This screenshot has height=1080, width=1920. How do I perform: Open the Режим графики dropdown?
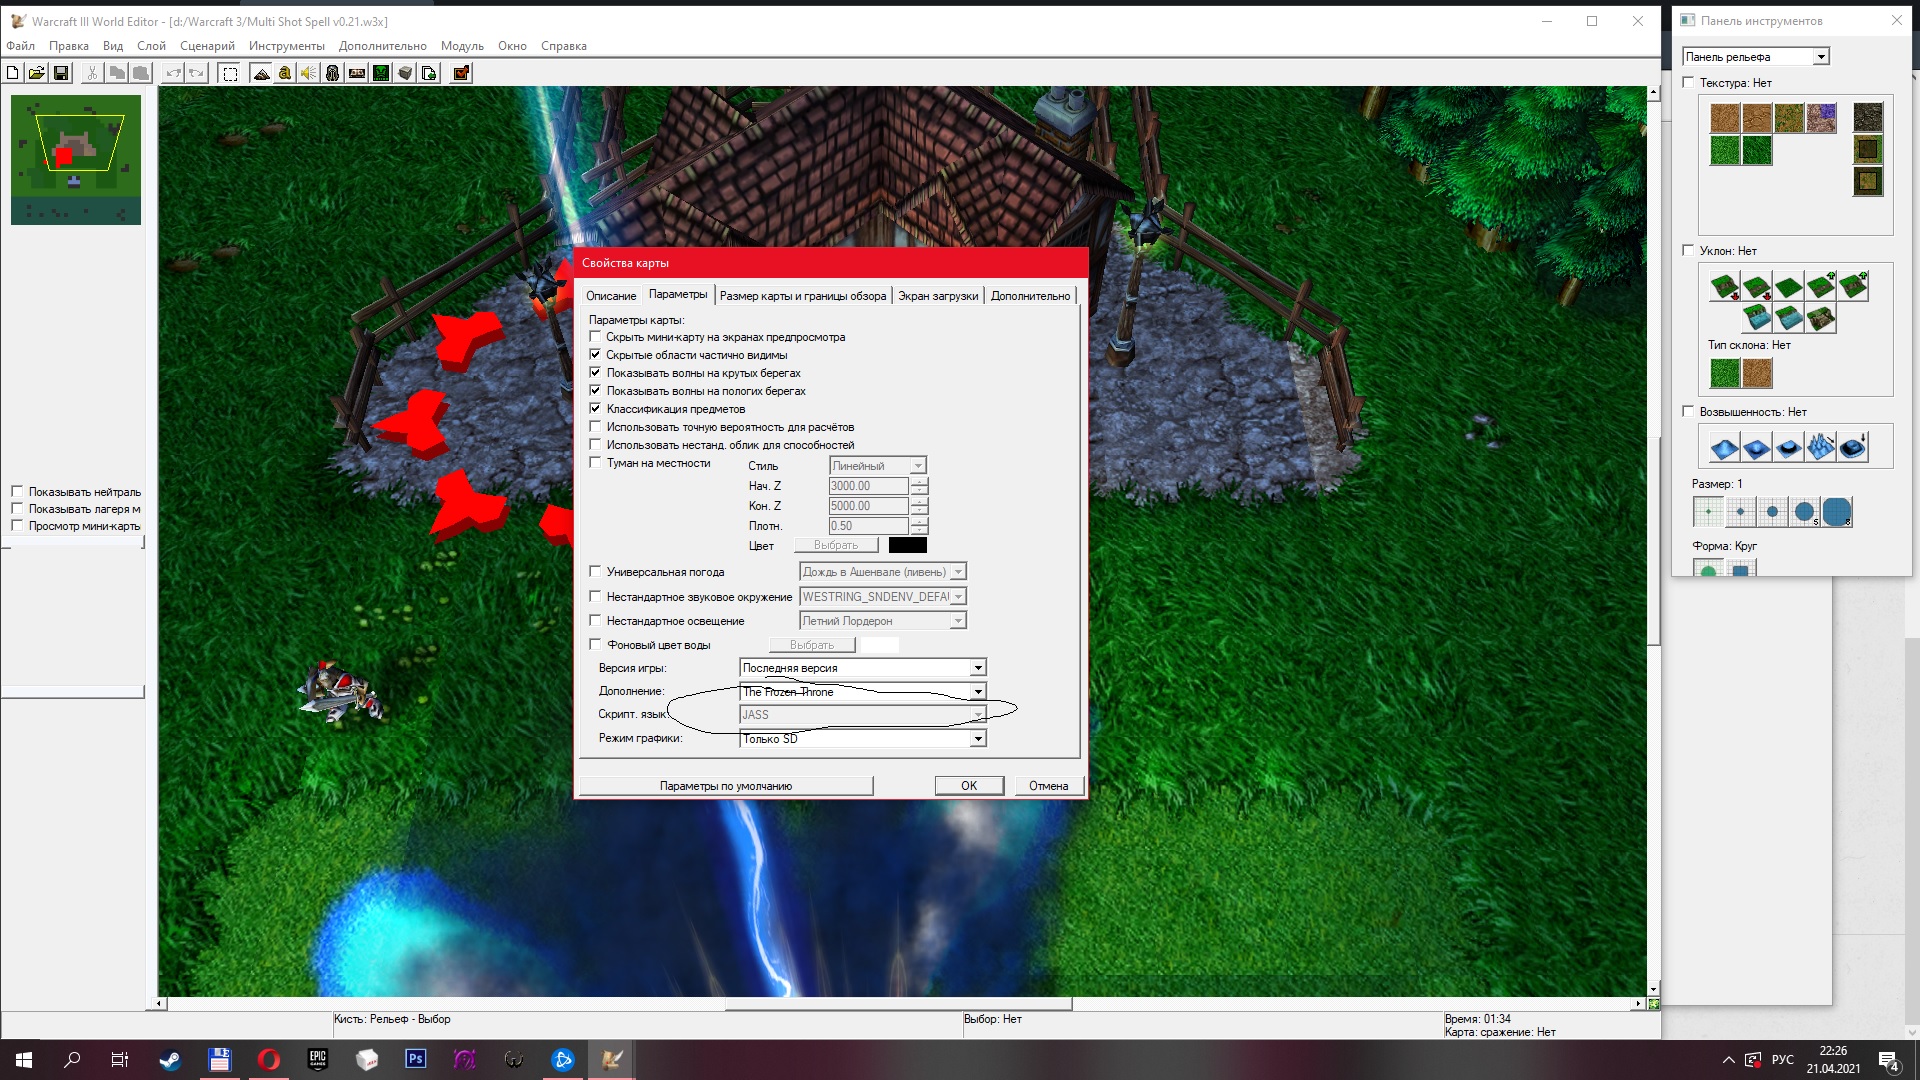tap(978, 739)
